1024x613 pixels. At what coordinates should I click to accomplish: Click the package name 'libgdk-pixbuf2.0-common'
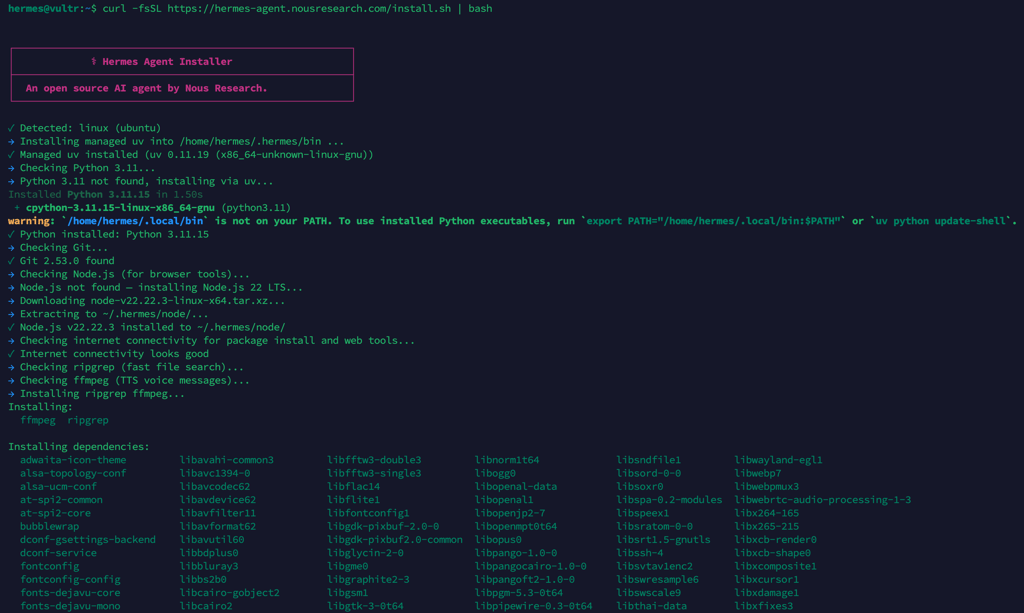tap(395, 539)
